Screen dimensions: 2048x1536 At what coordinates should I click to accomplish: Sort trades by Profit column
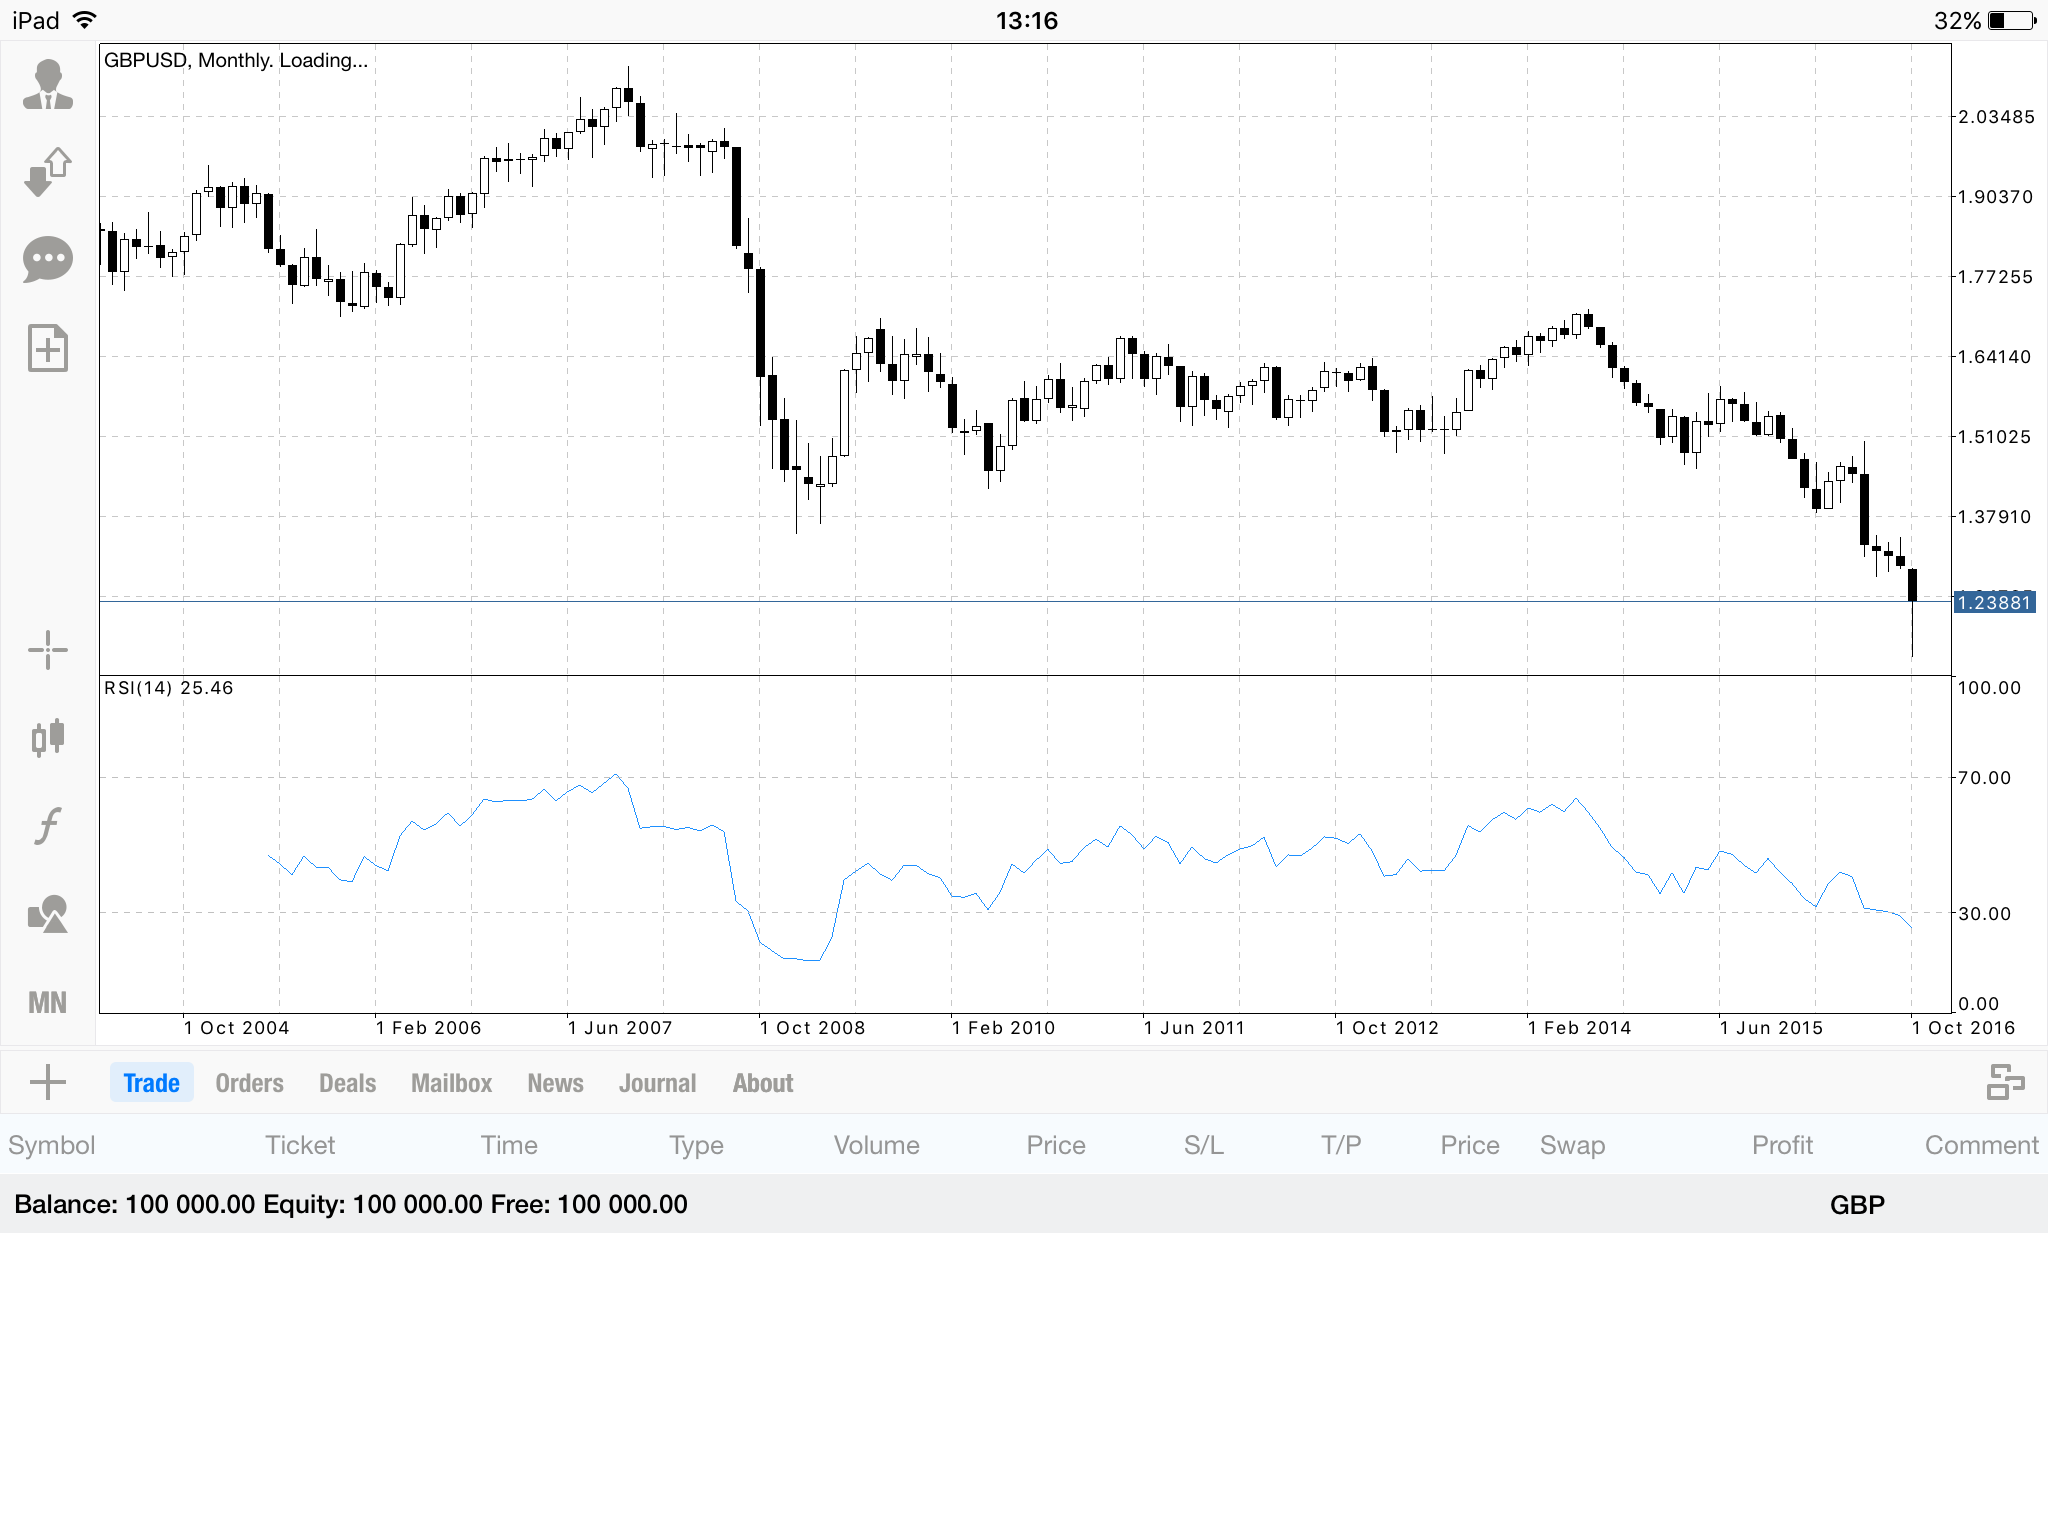(x=1782, y=1145)
